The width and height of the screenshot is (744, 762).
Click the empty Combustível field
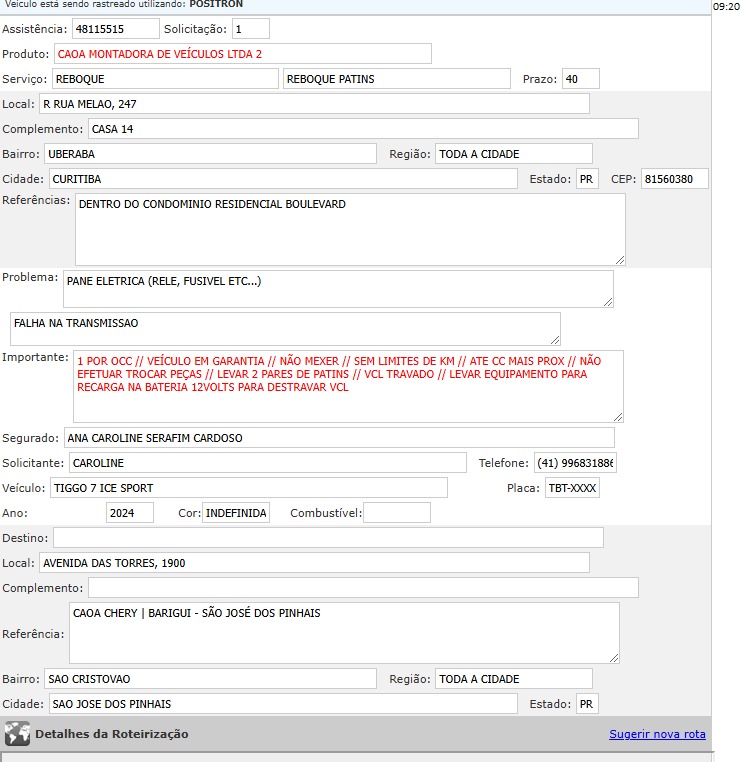point(397,513)
